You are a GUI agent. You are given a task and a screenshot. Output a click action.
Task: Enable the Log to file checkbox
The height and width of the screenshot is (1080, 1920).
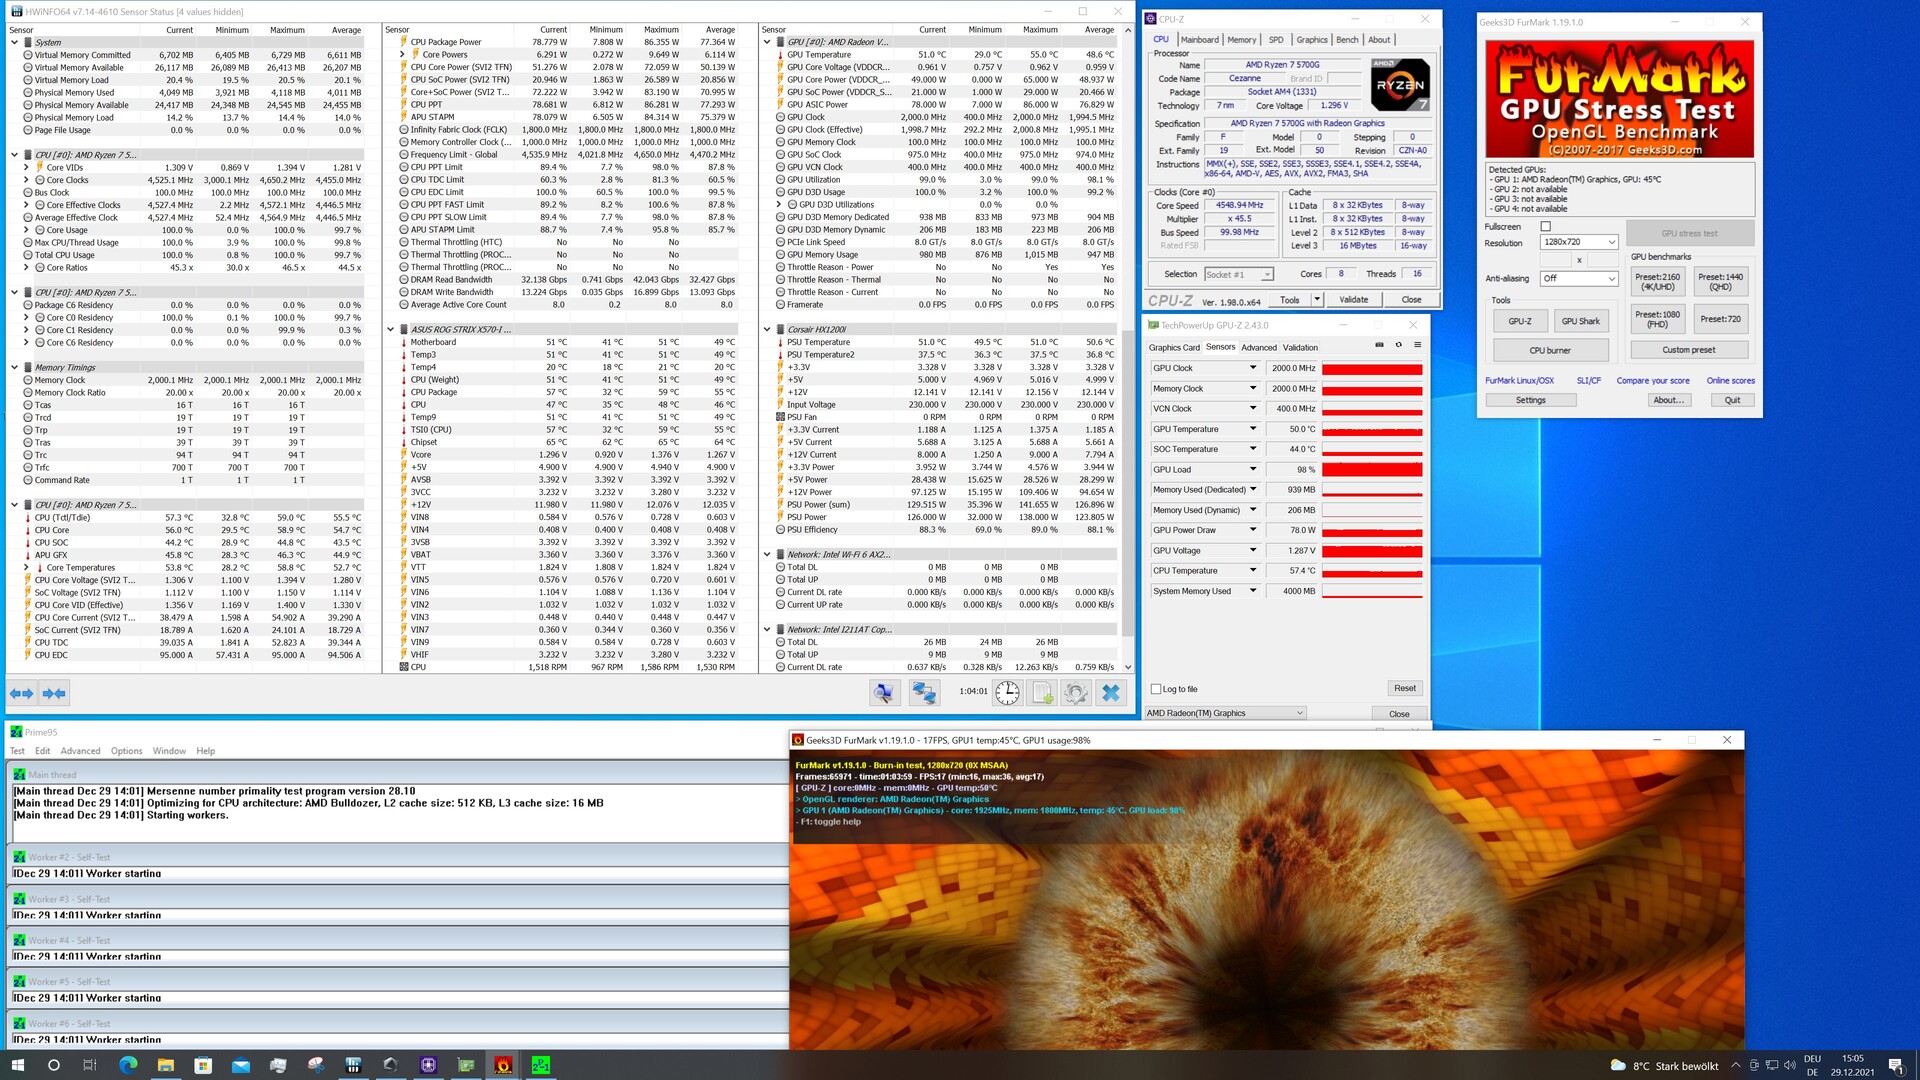tap(1156, 689)
